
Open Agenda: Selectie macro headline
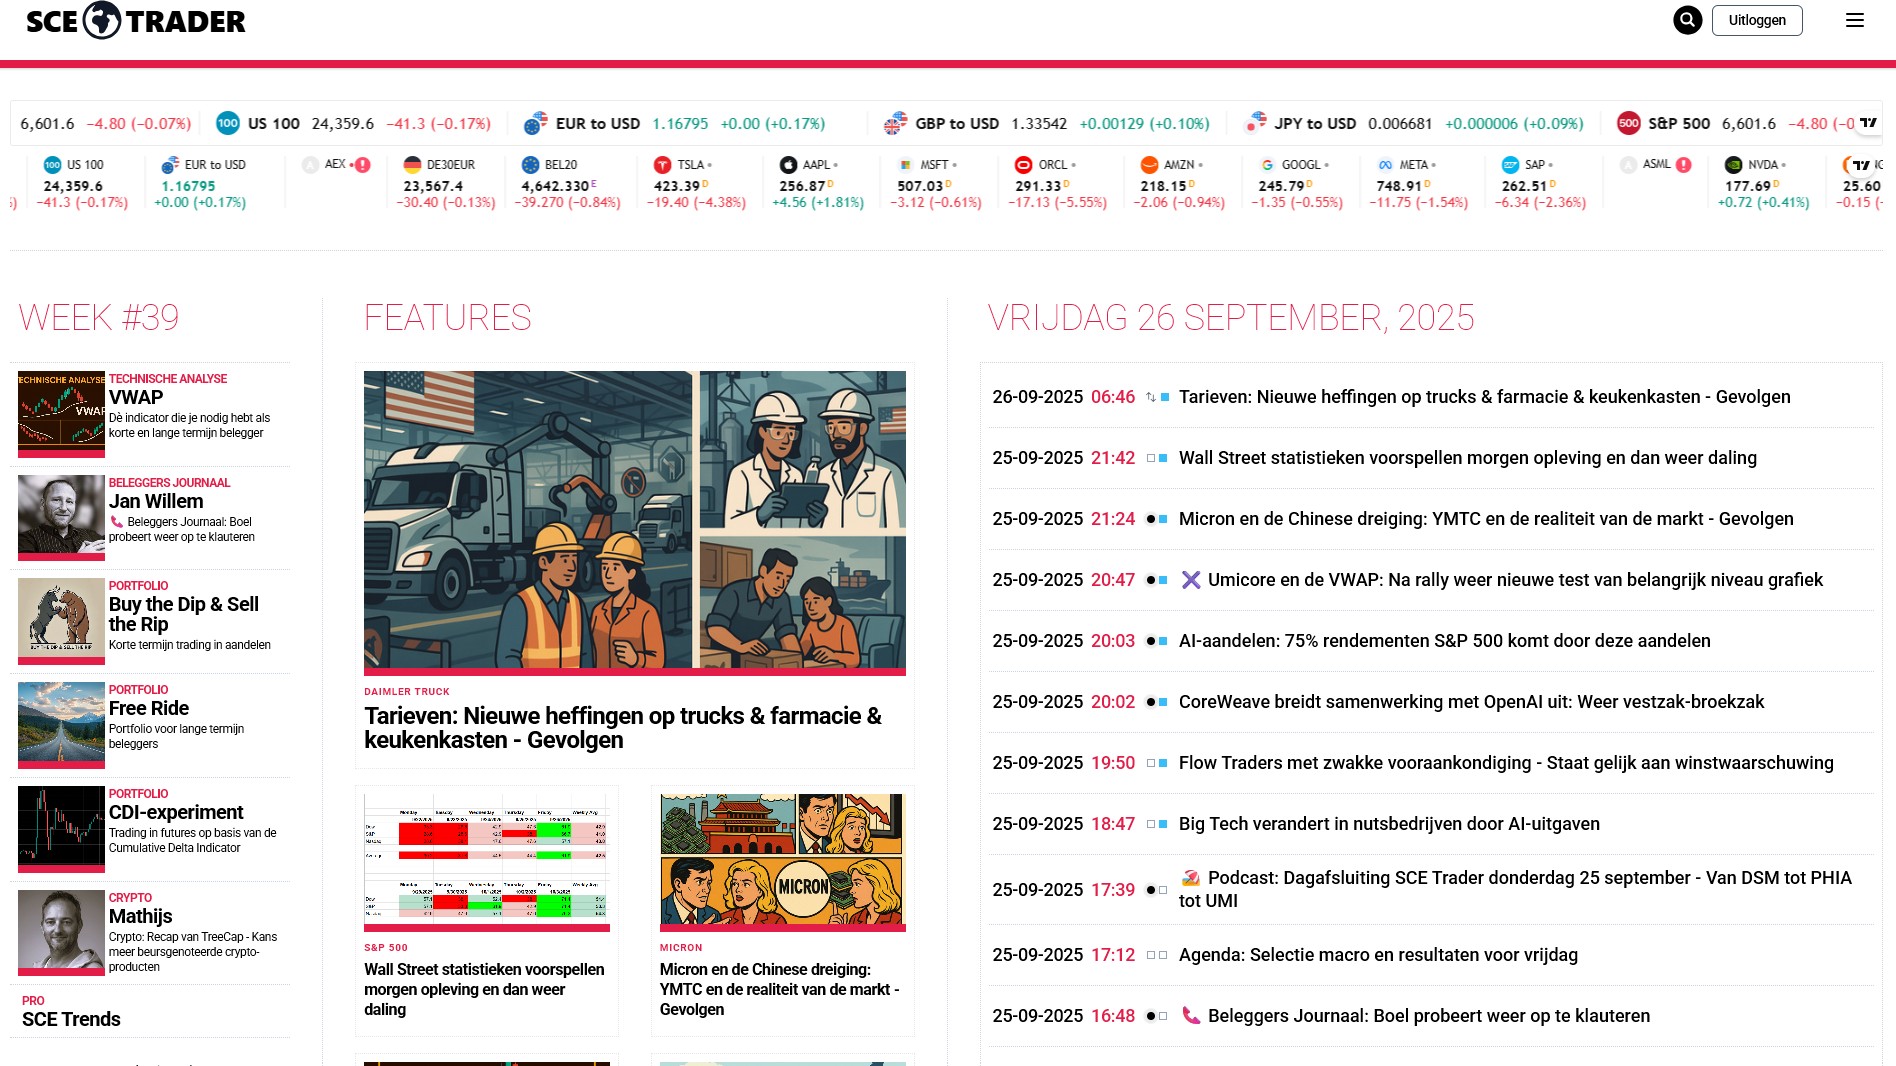click(x=1377, y=955)
